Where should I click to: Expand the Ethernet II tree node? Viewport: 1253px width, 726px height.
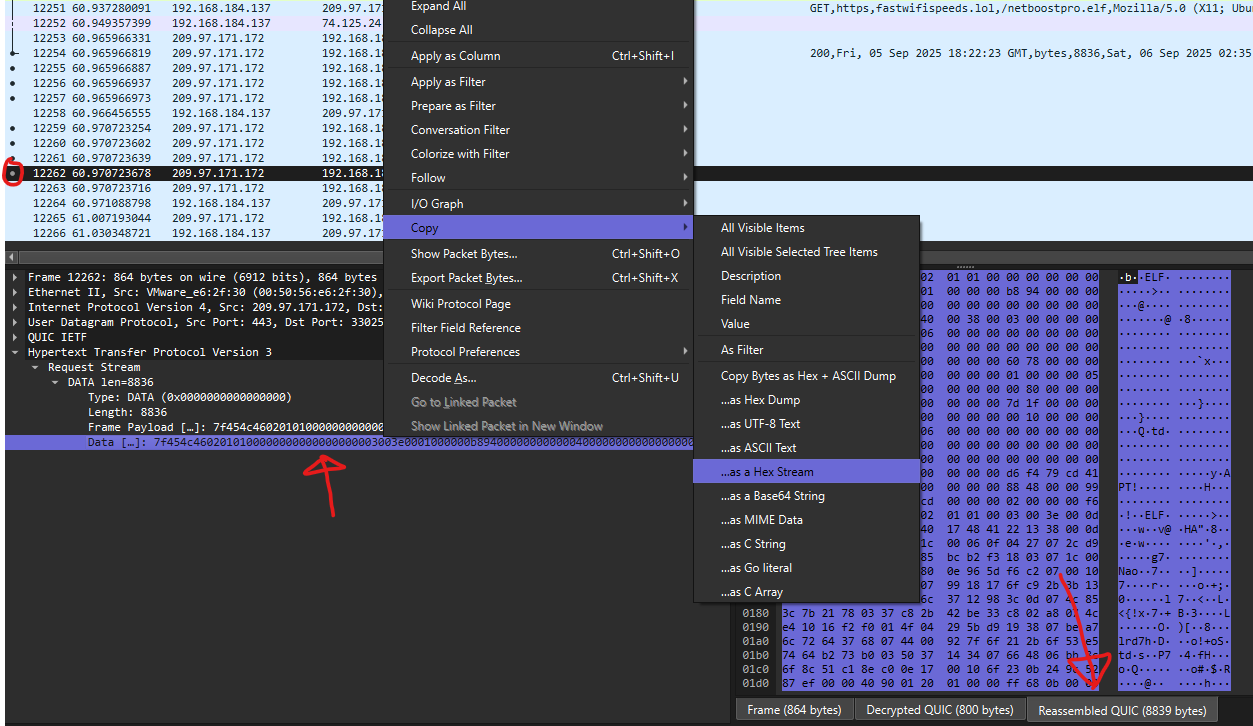coord(14,292)
